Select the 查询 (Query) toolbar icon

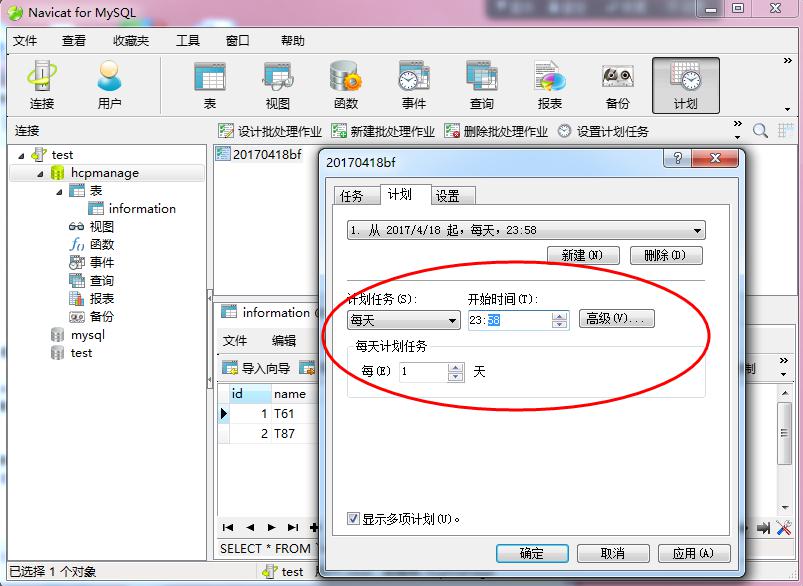coord(482,85)
